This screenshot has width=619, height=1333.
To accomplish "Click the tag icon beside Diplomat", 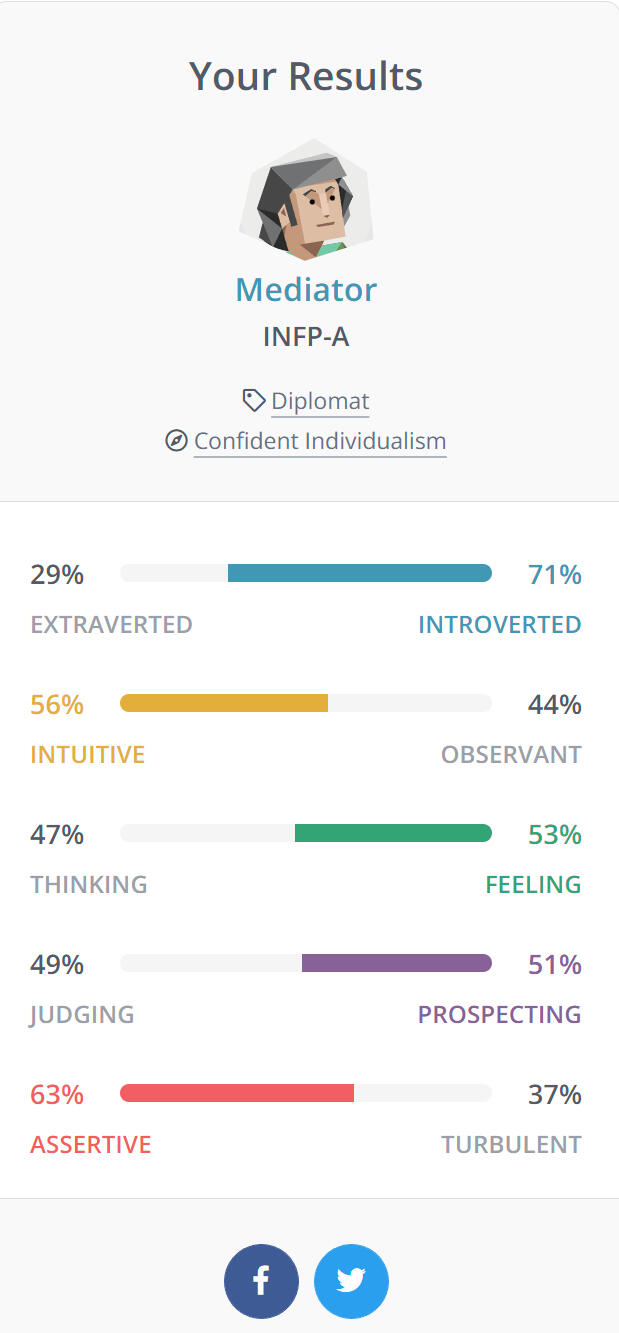I will (254, 401).
